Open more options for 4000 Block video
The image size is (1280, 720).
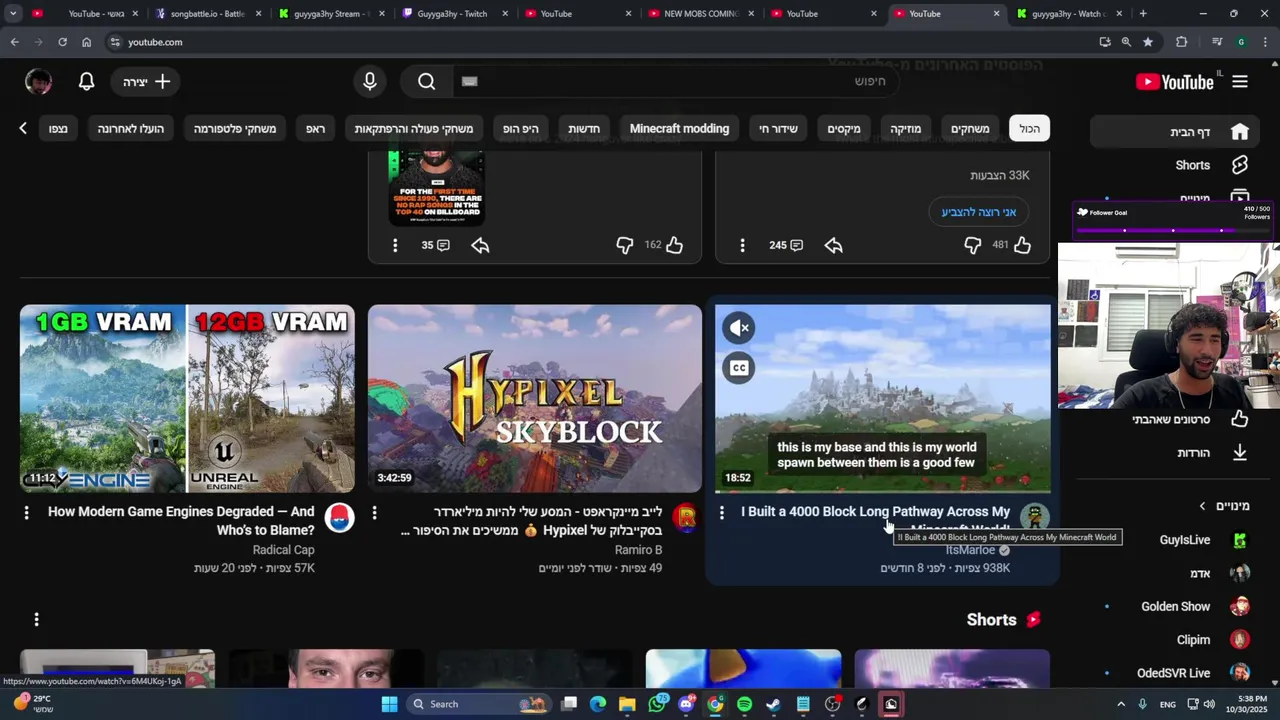(x=721, y=512)
